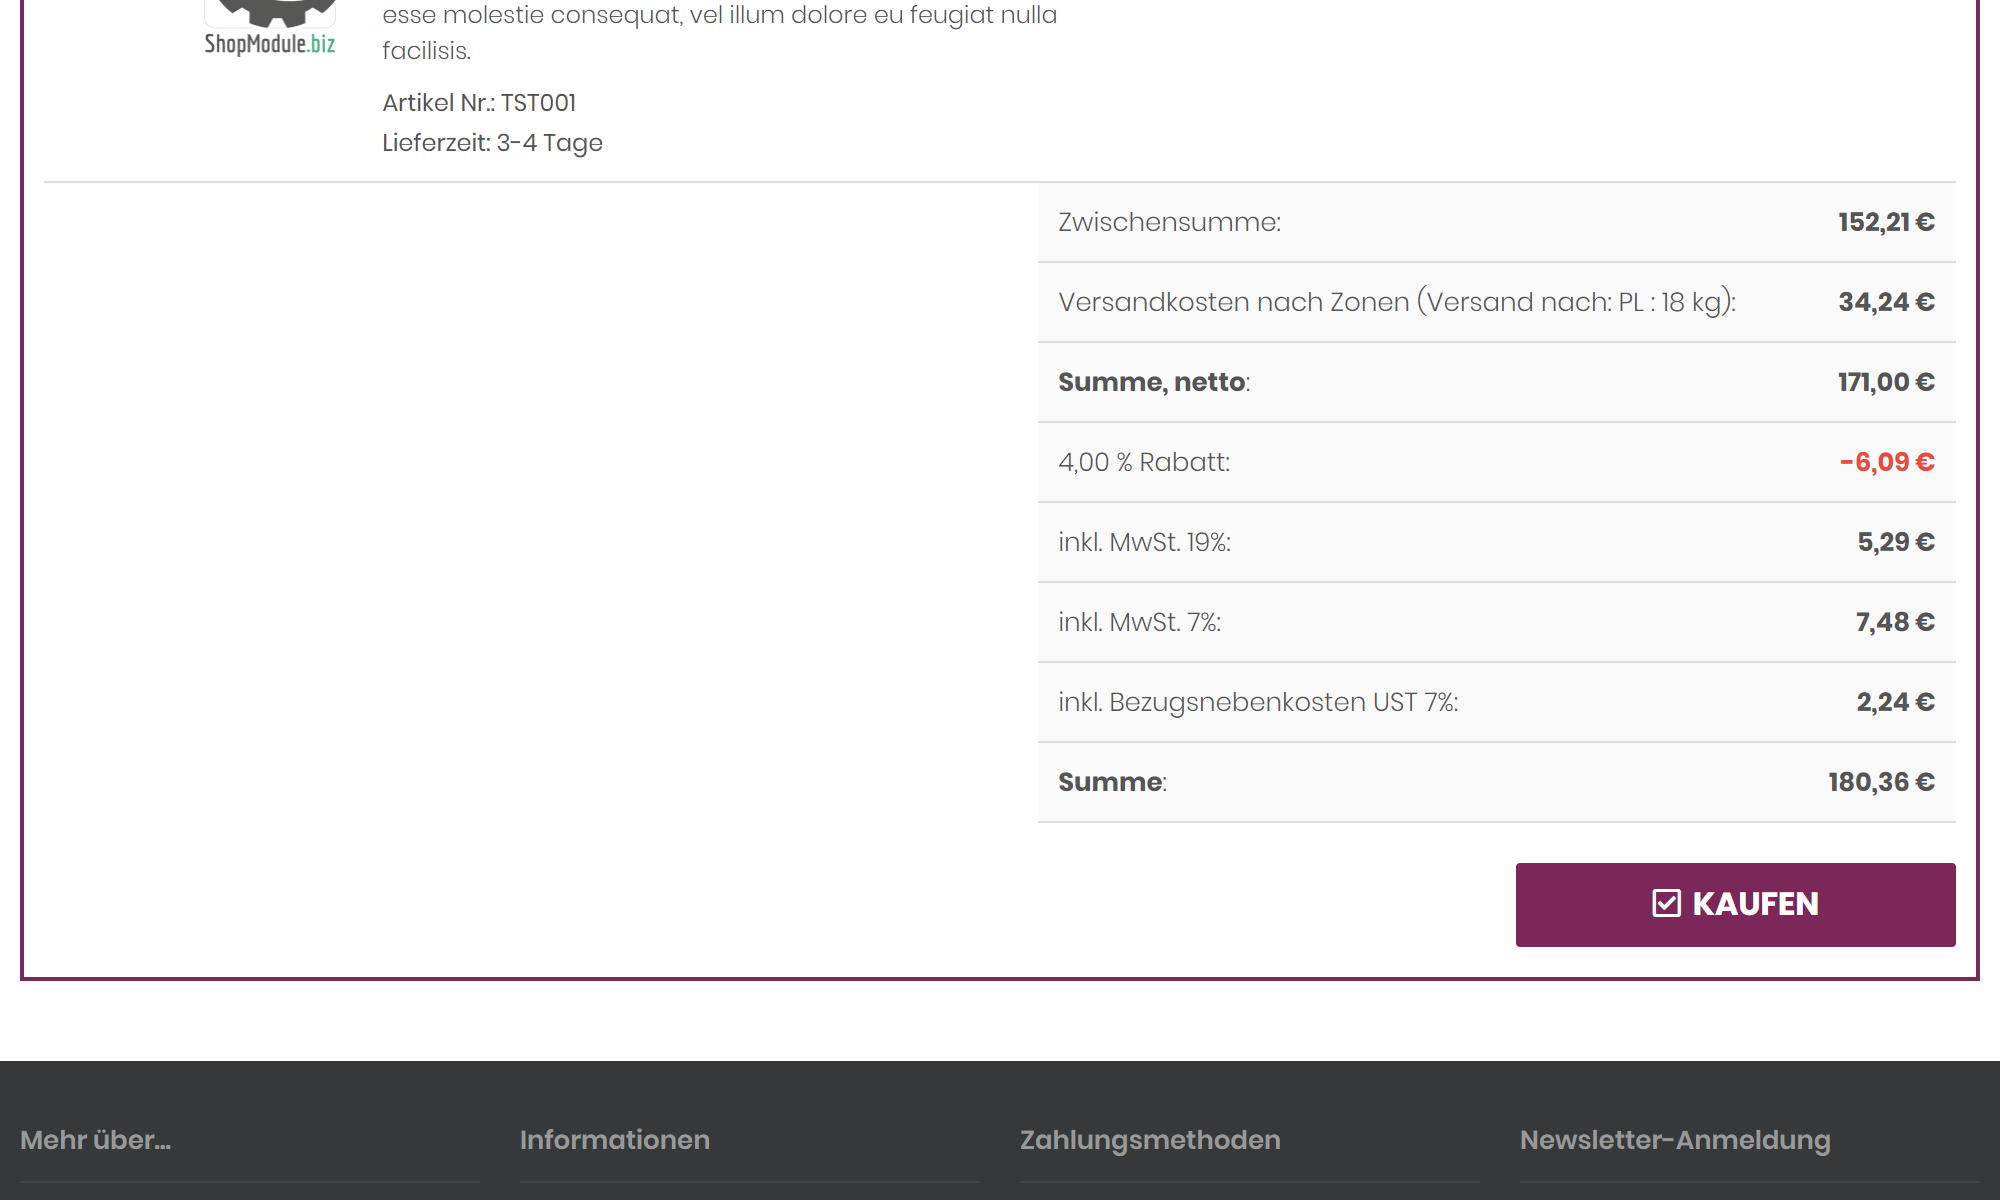
Task: Click the Newsletter-Anmeldung footer heading
Action: pyautogui.click(x=1674, y=1140)
